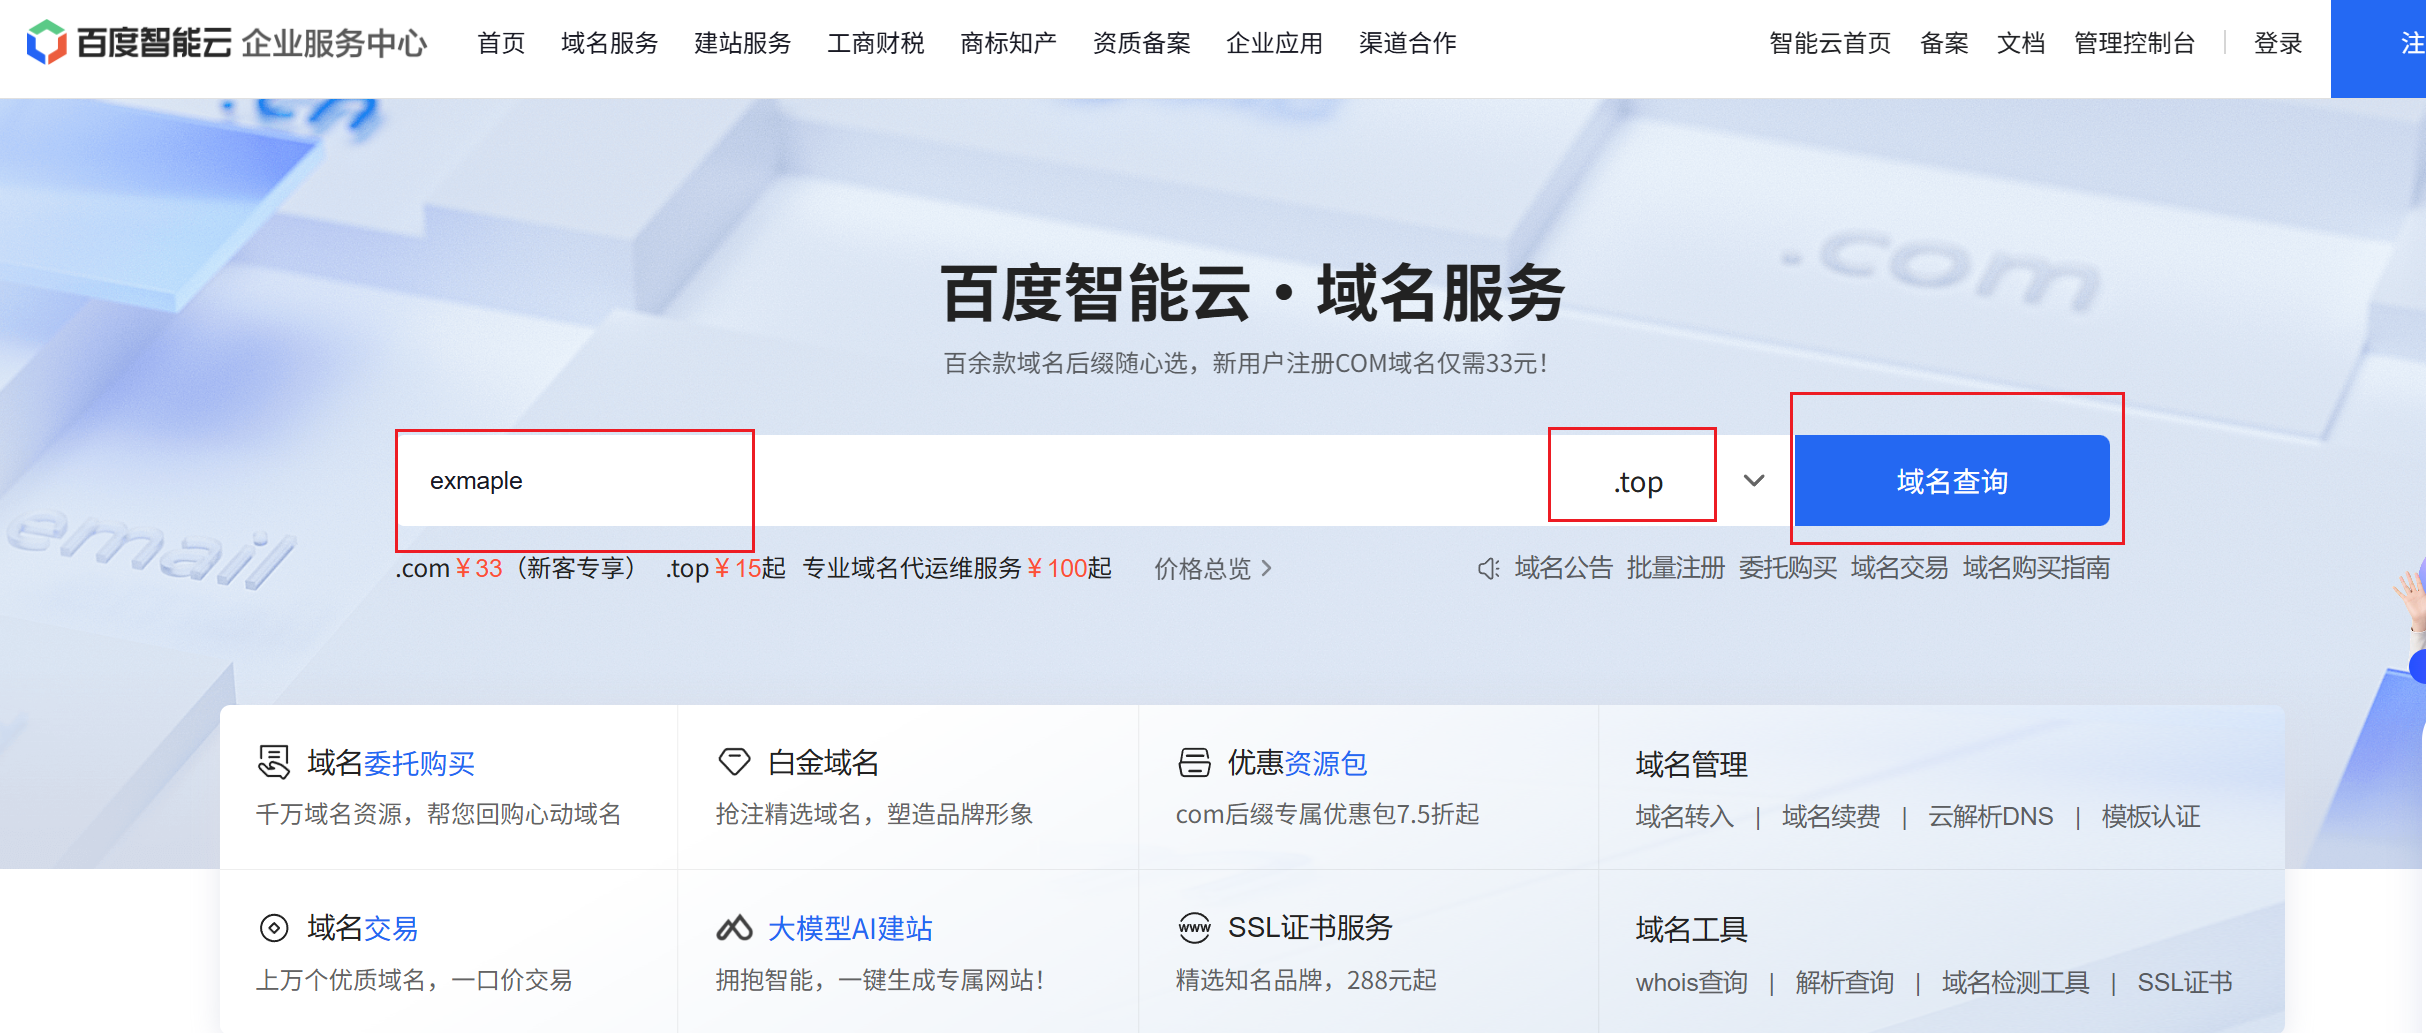Click the .top ¥15起 price offer
Viewport: 2426px width, 1033px height.
coord(726,568)
